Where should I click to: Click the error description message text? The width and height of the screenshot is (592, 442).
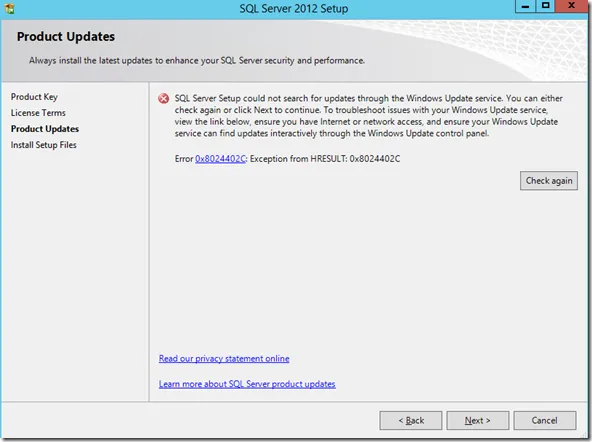368,116
